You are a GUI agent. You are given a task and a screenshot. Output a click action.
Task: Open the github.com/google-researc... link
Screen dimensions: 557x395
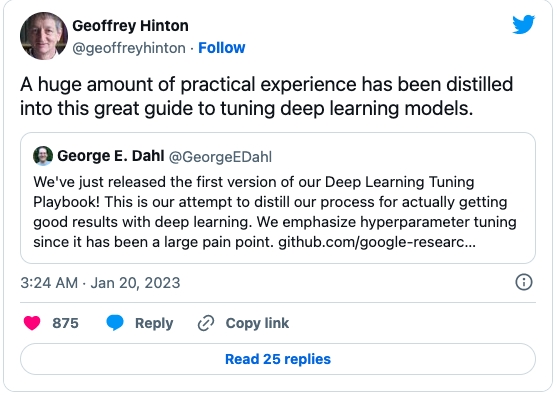point(377,242)
